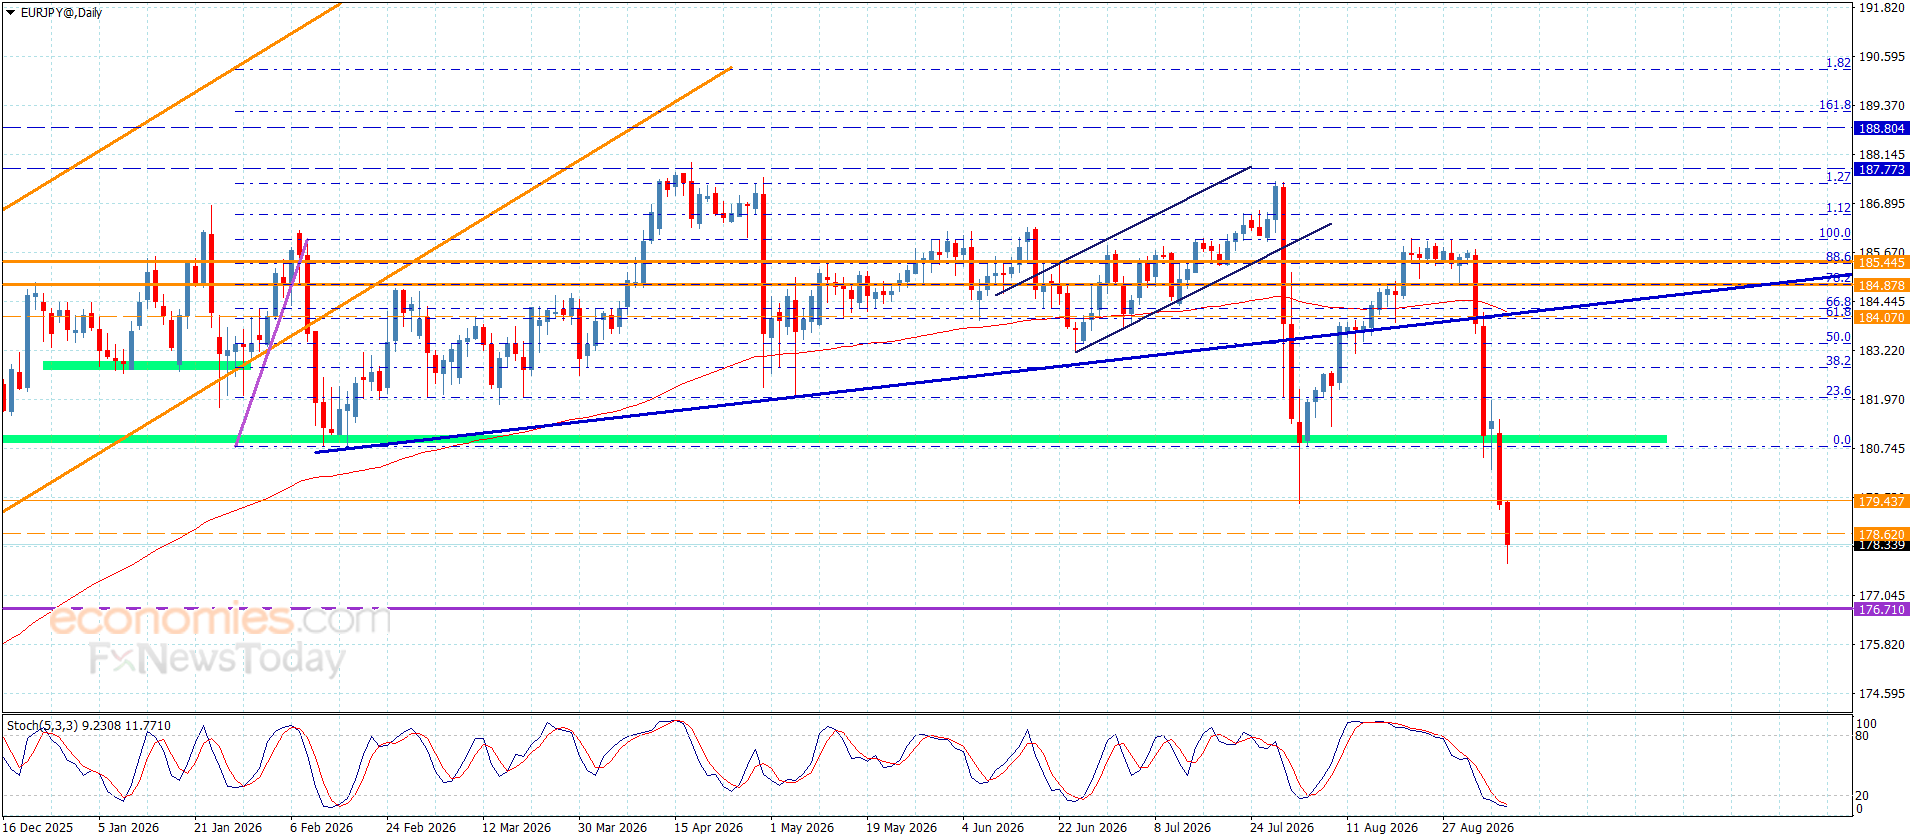
Task: Select the 12 Mar 2026 date label
Action: pyautogui.click(x=516, y=827)
